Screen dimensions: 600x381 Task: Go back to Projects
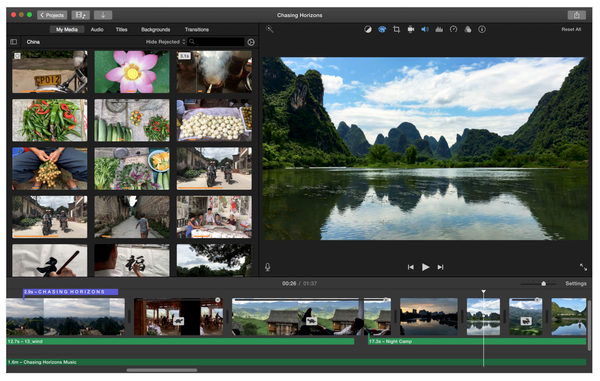pos(52,15)
